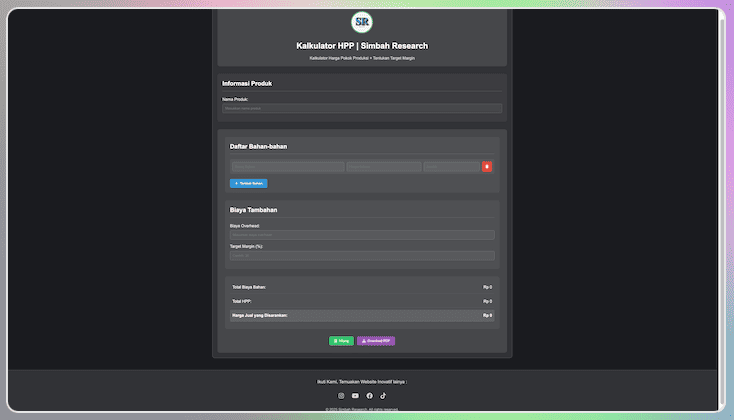Click the Total HPP result row
Viewport: 734px width, 420px height.
click(361, 301)
